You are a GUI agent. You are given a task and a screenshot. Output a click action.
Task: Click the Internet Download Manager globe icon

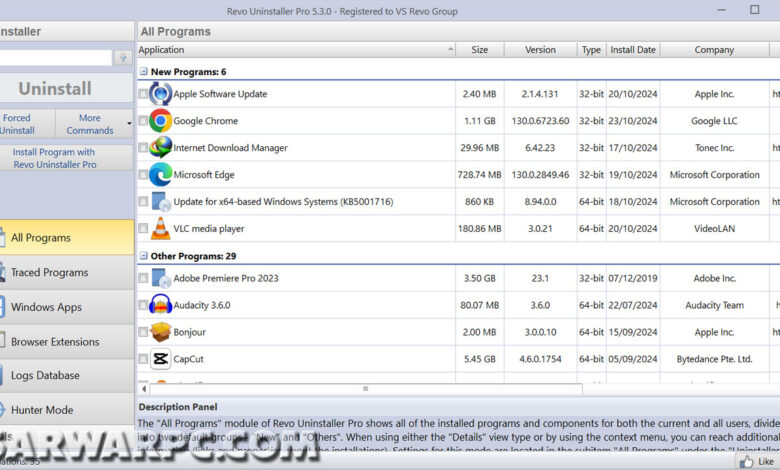click(x=160, y=148)
